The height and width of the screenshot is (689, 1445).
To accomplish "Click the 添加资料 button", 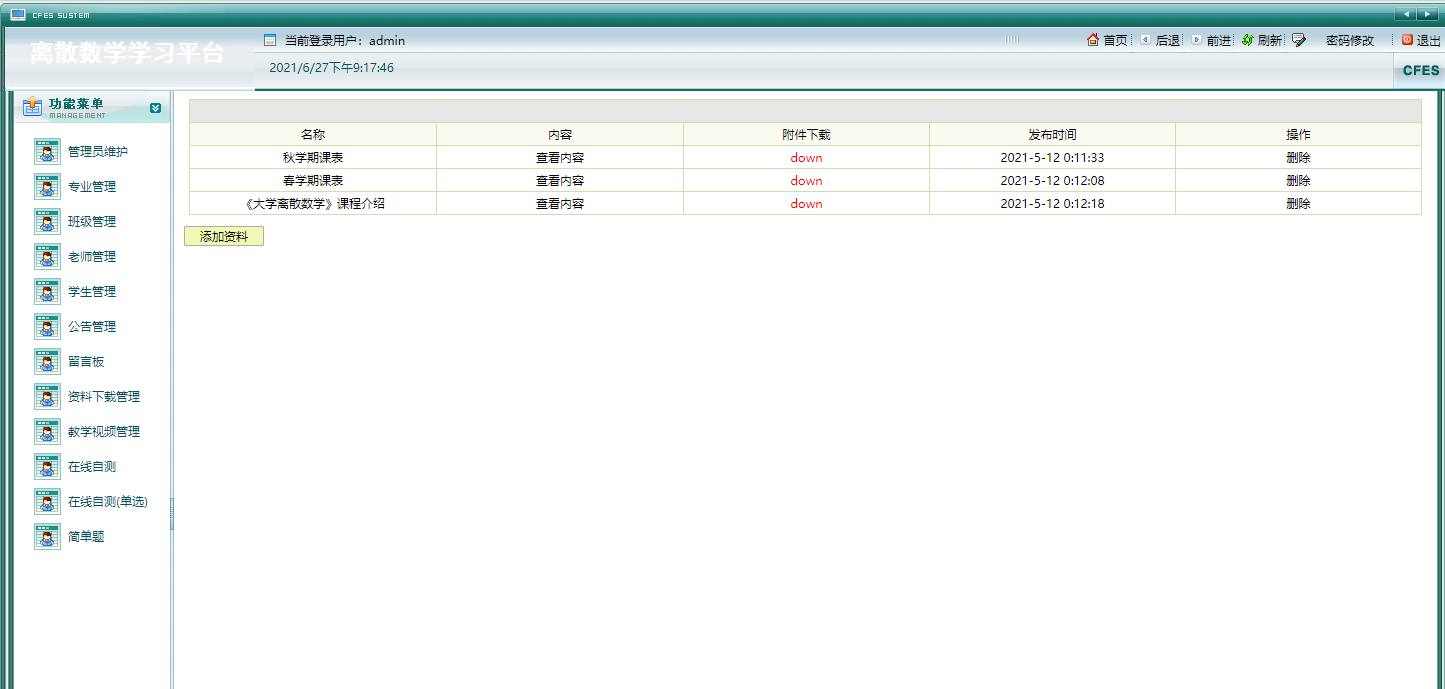I will click(224, 236).
